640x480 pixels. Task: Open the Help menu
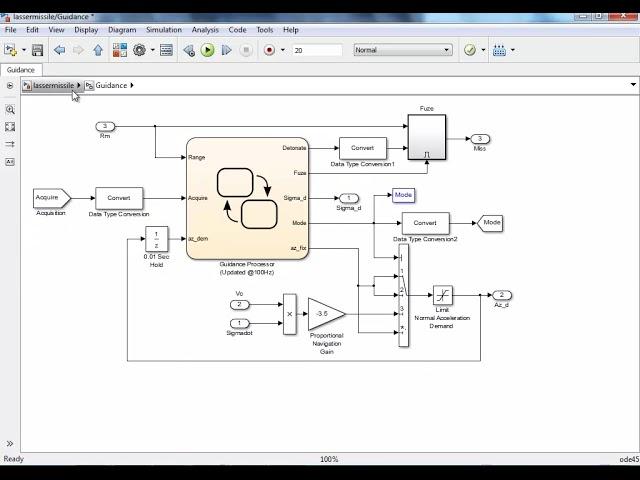coord(291,30)
